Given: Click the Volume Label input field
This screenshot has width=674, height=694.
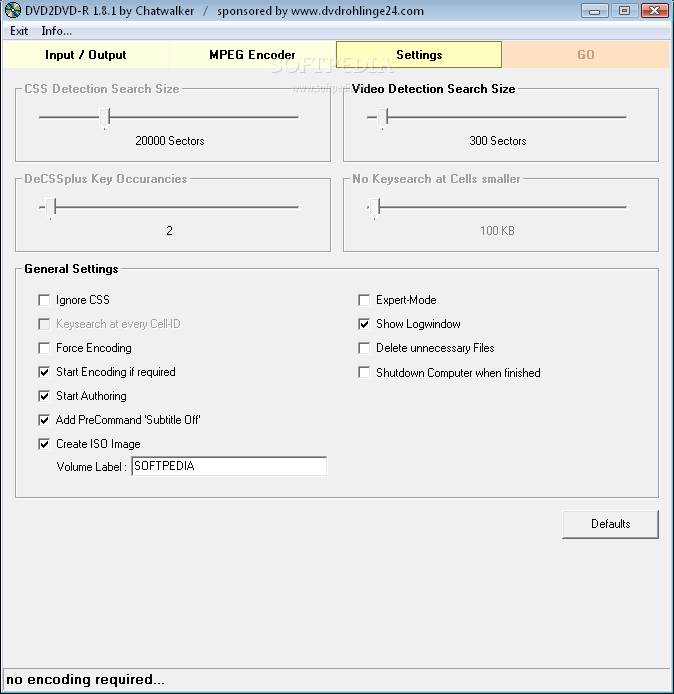Looking at the screenshot, I should click(x=229, y=466).
